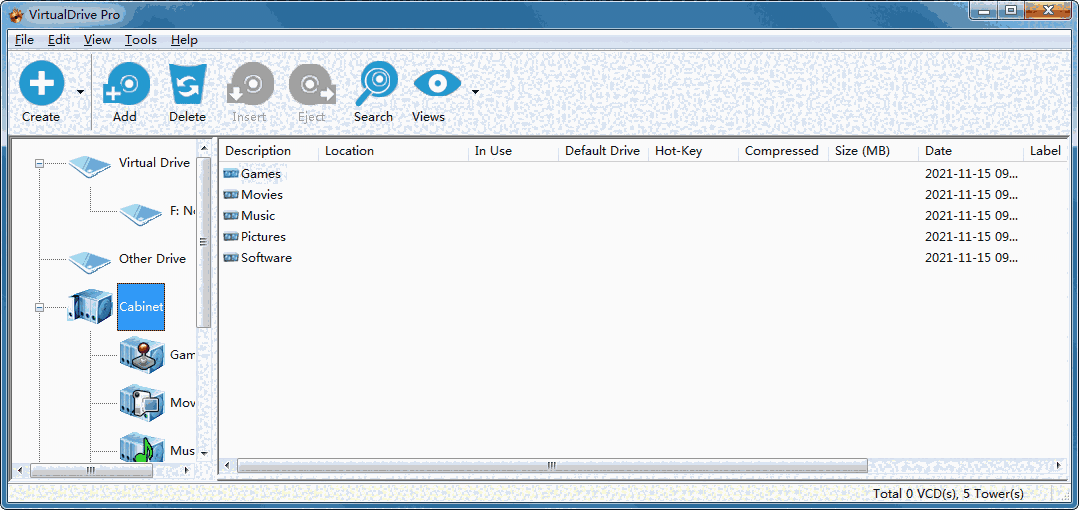Collapse the Cabinet tree node
The height and width of the screenshot is (510, 1079).
point(40,307)
